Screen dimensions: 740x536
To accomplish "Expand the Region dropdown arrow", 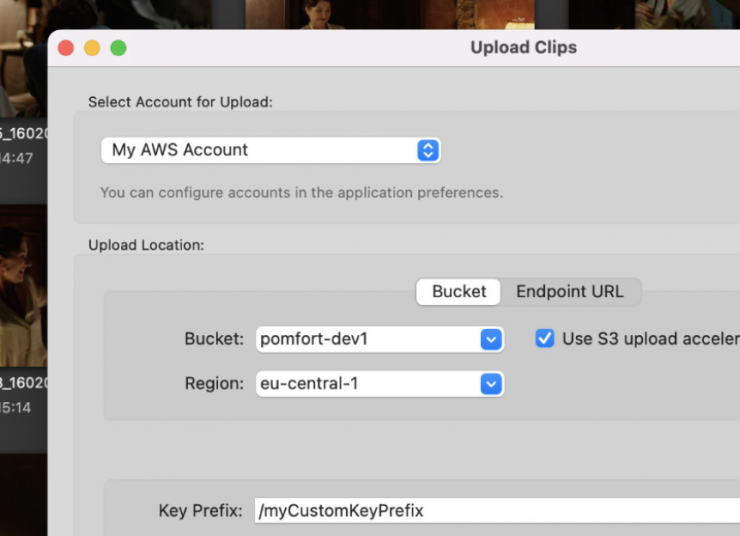I will 490,383.
